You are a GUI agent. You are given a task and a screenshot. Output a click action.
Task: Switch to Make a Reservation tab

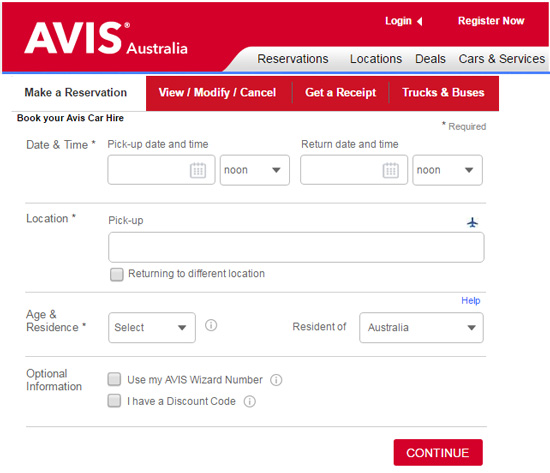76,93
